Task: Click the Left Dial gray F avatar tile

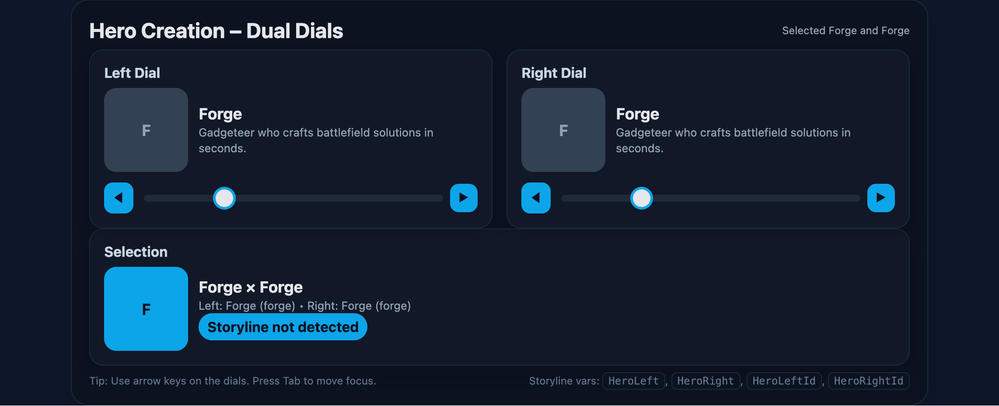Action: [146, 130]
